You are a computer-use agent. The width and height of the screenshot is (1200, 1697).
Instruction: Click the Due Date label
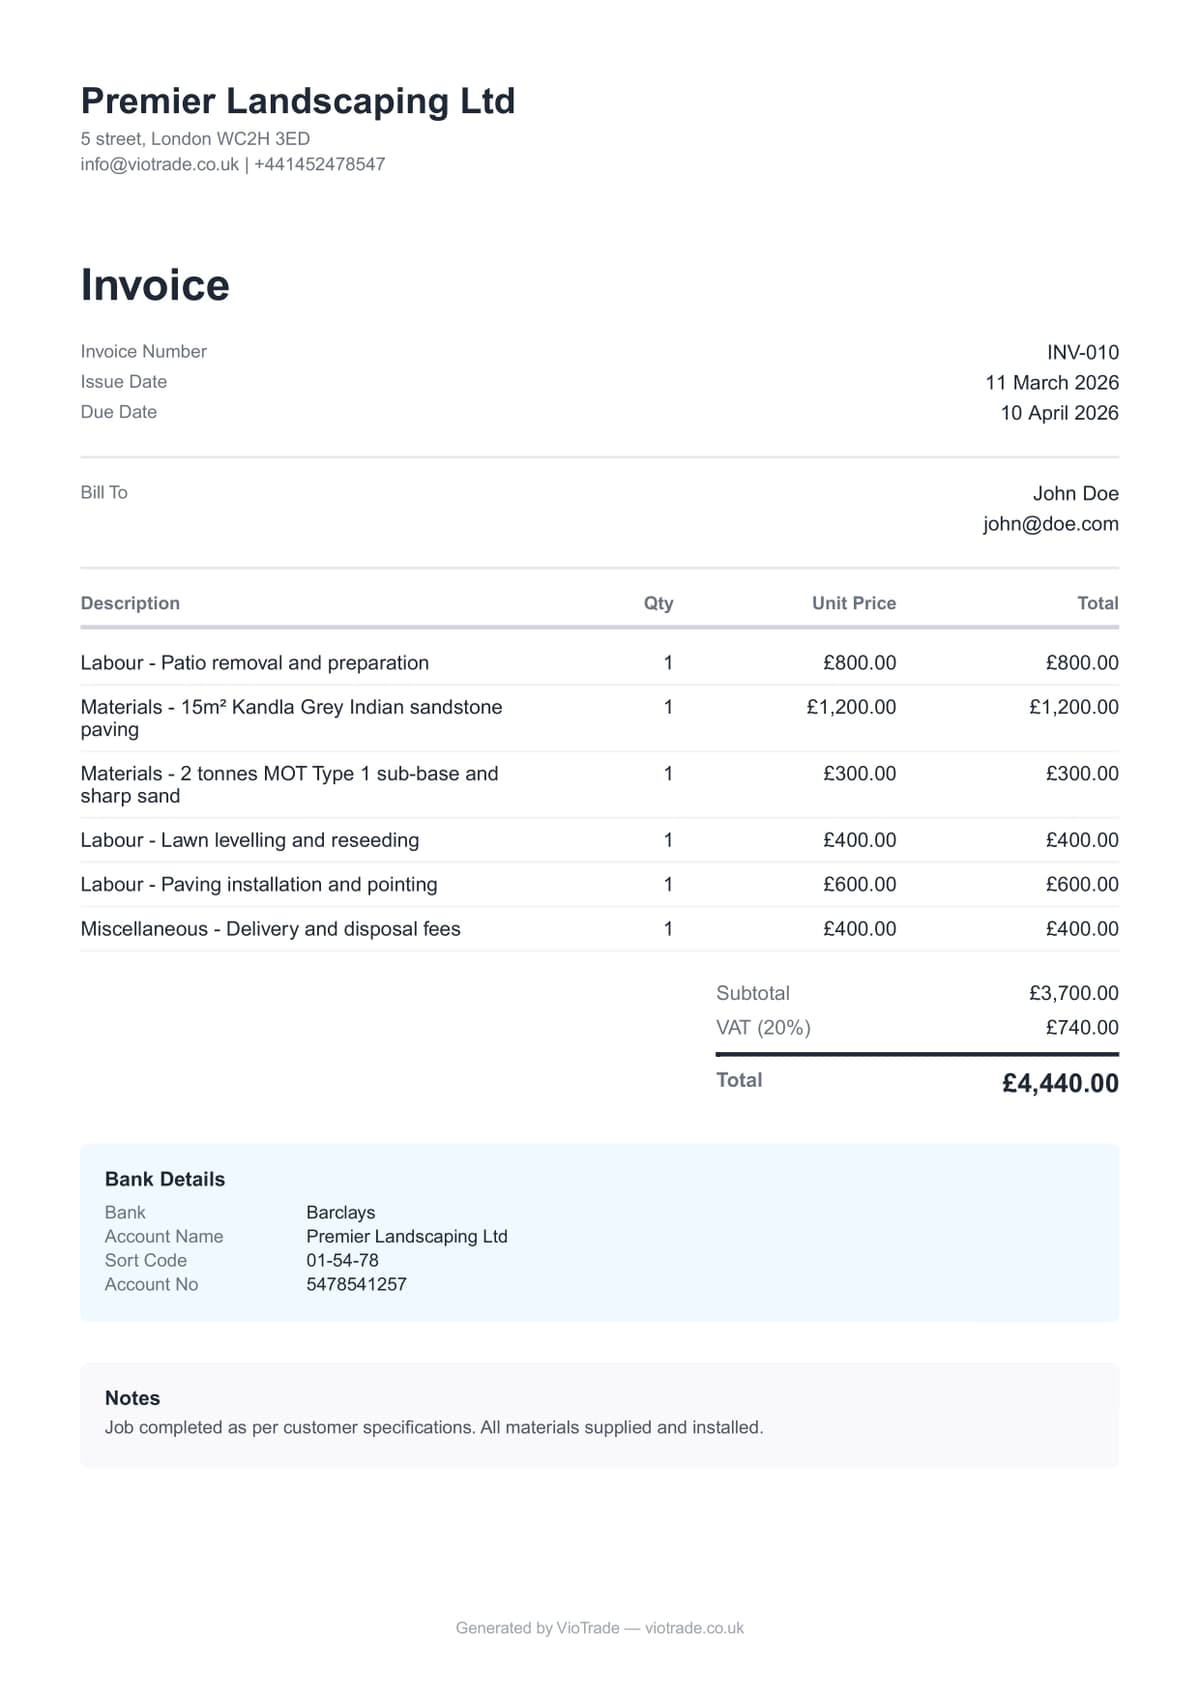coord(119,411)
